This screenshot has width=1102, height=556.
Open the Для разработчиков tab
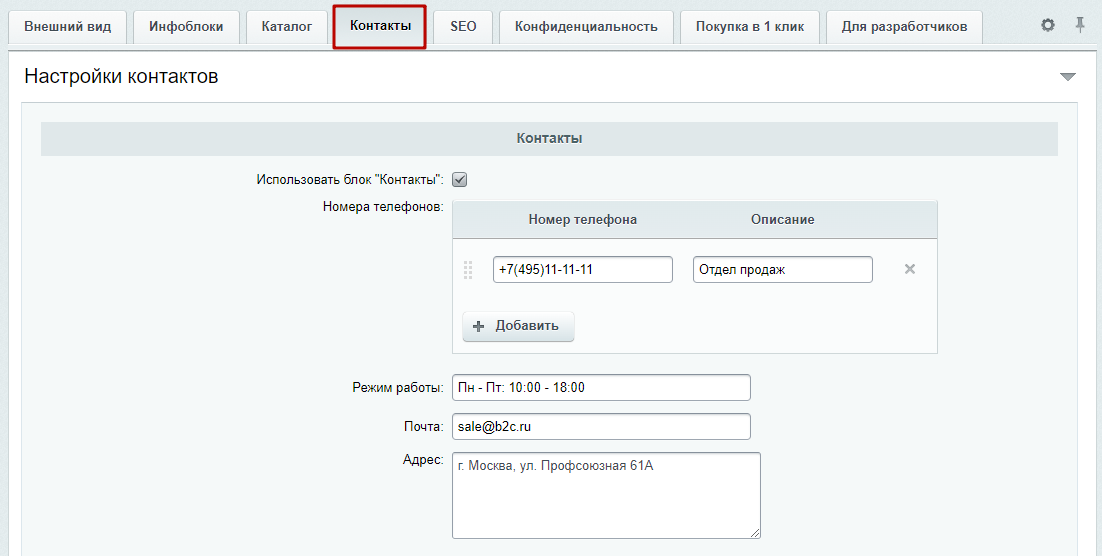point(905,27)
